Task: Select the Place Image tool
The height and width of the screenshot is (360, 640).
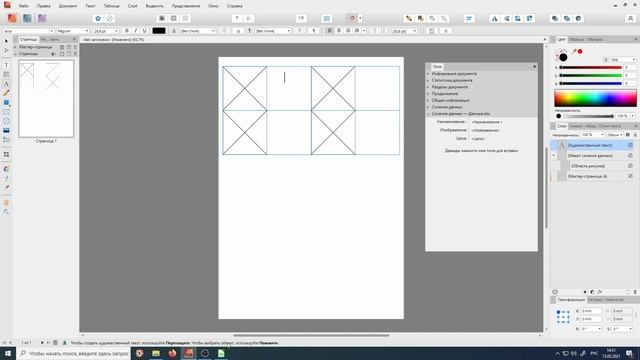Action: pyautogui.click(x=6, y=131)
